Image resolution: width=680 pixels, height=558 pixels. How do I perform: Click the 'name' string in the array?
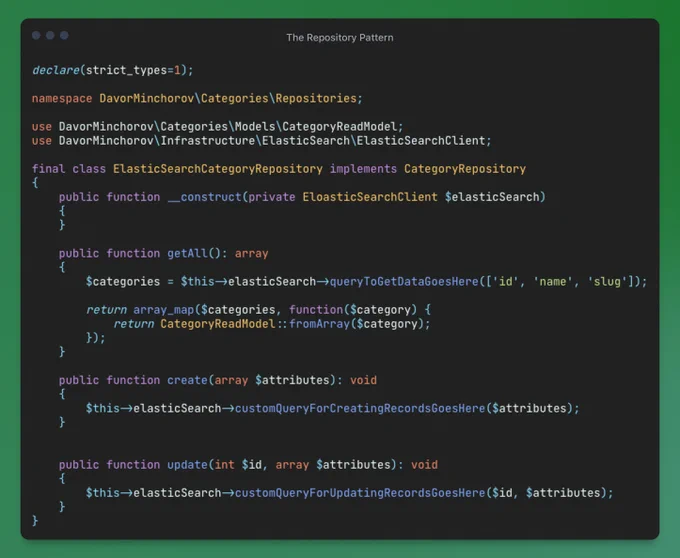point(552,282)
